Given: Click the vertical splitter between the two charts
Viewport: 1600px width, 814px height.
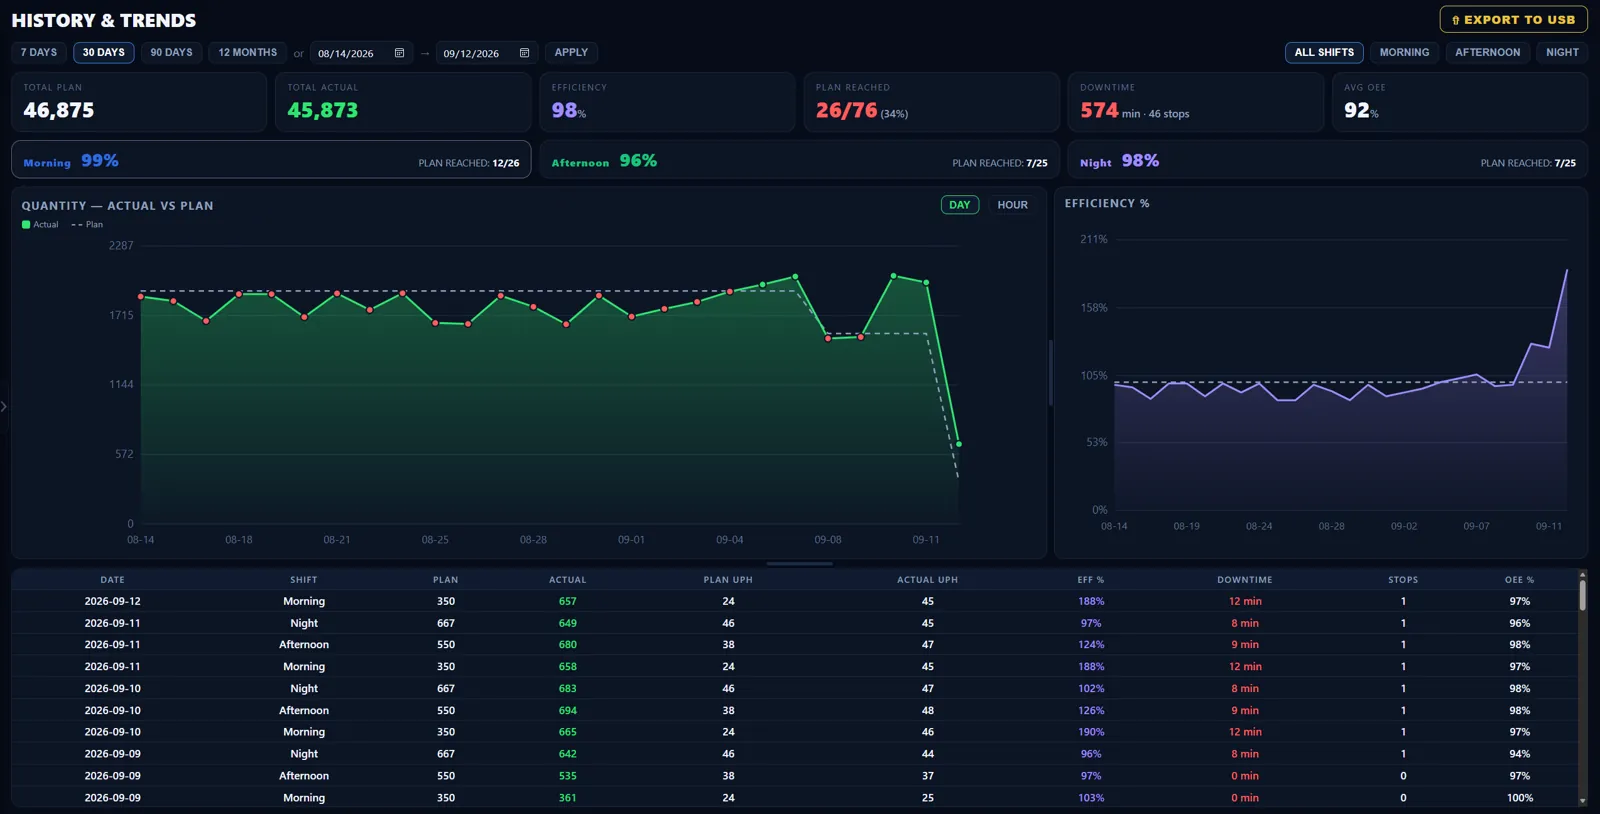Looking at the screenshot, I should [x=1050, y=372].
